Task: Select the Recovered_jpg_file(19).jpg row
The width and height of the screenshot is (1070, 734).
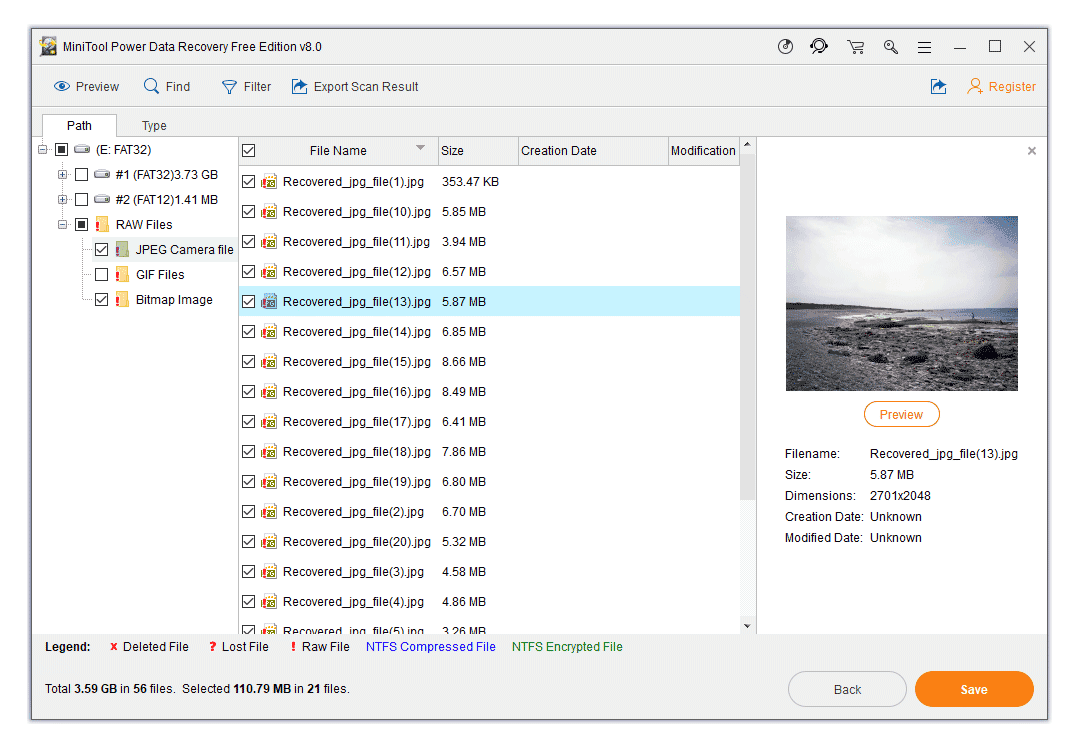Action: coord(489,482)
